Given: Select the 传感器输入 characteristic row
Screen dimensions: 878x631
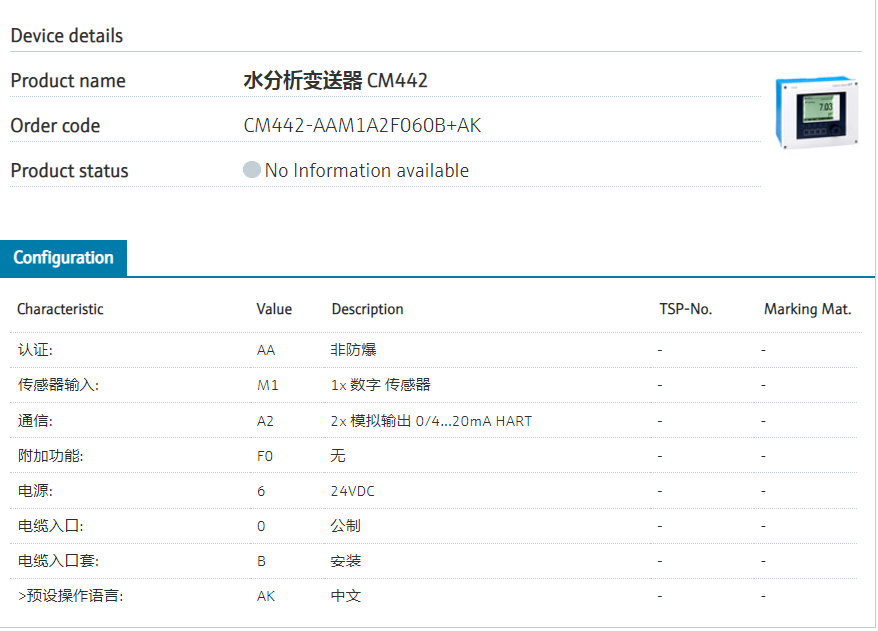Looking at the screenshot, I should coord(58,385).
